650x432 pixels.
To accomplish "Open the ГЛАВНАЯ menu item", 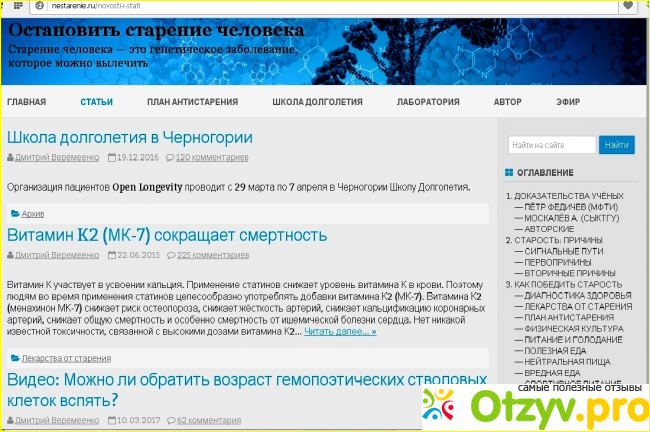I will tap(27, 102).
